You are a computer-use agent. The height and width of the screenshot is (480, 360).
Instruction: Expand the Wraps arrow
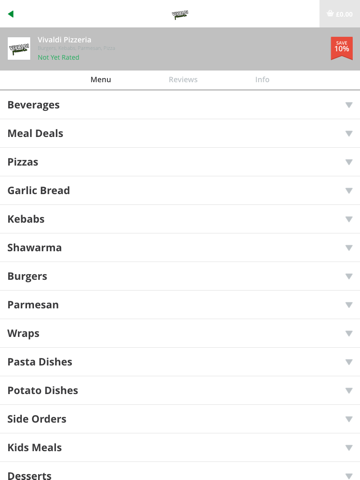(x=349, y=333)
